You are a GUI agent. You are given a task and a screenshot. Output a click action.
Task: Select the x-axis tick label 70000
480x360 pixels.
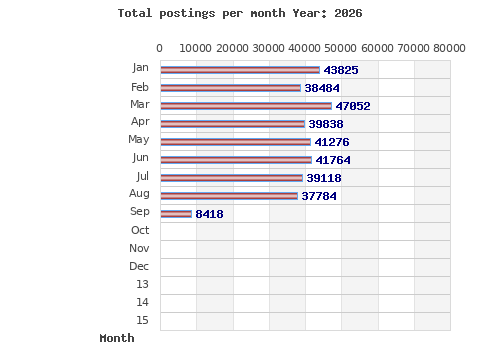click(413, 48)
